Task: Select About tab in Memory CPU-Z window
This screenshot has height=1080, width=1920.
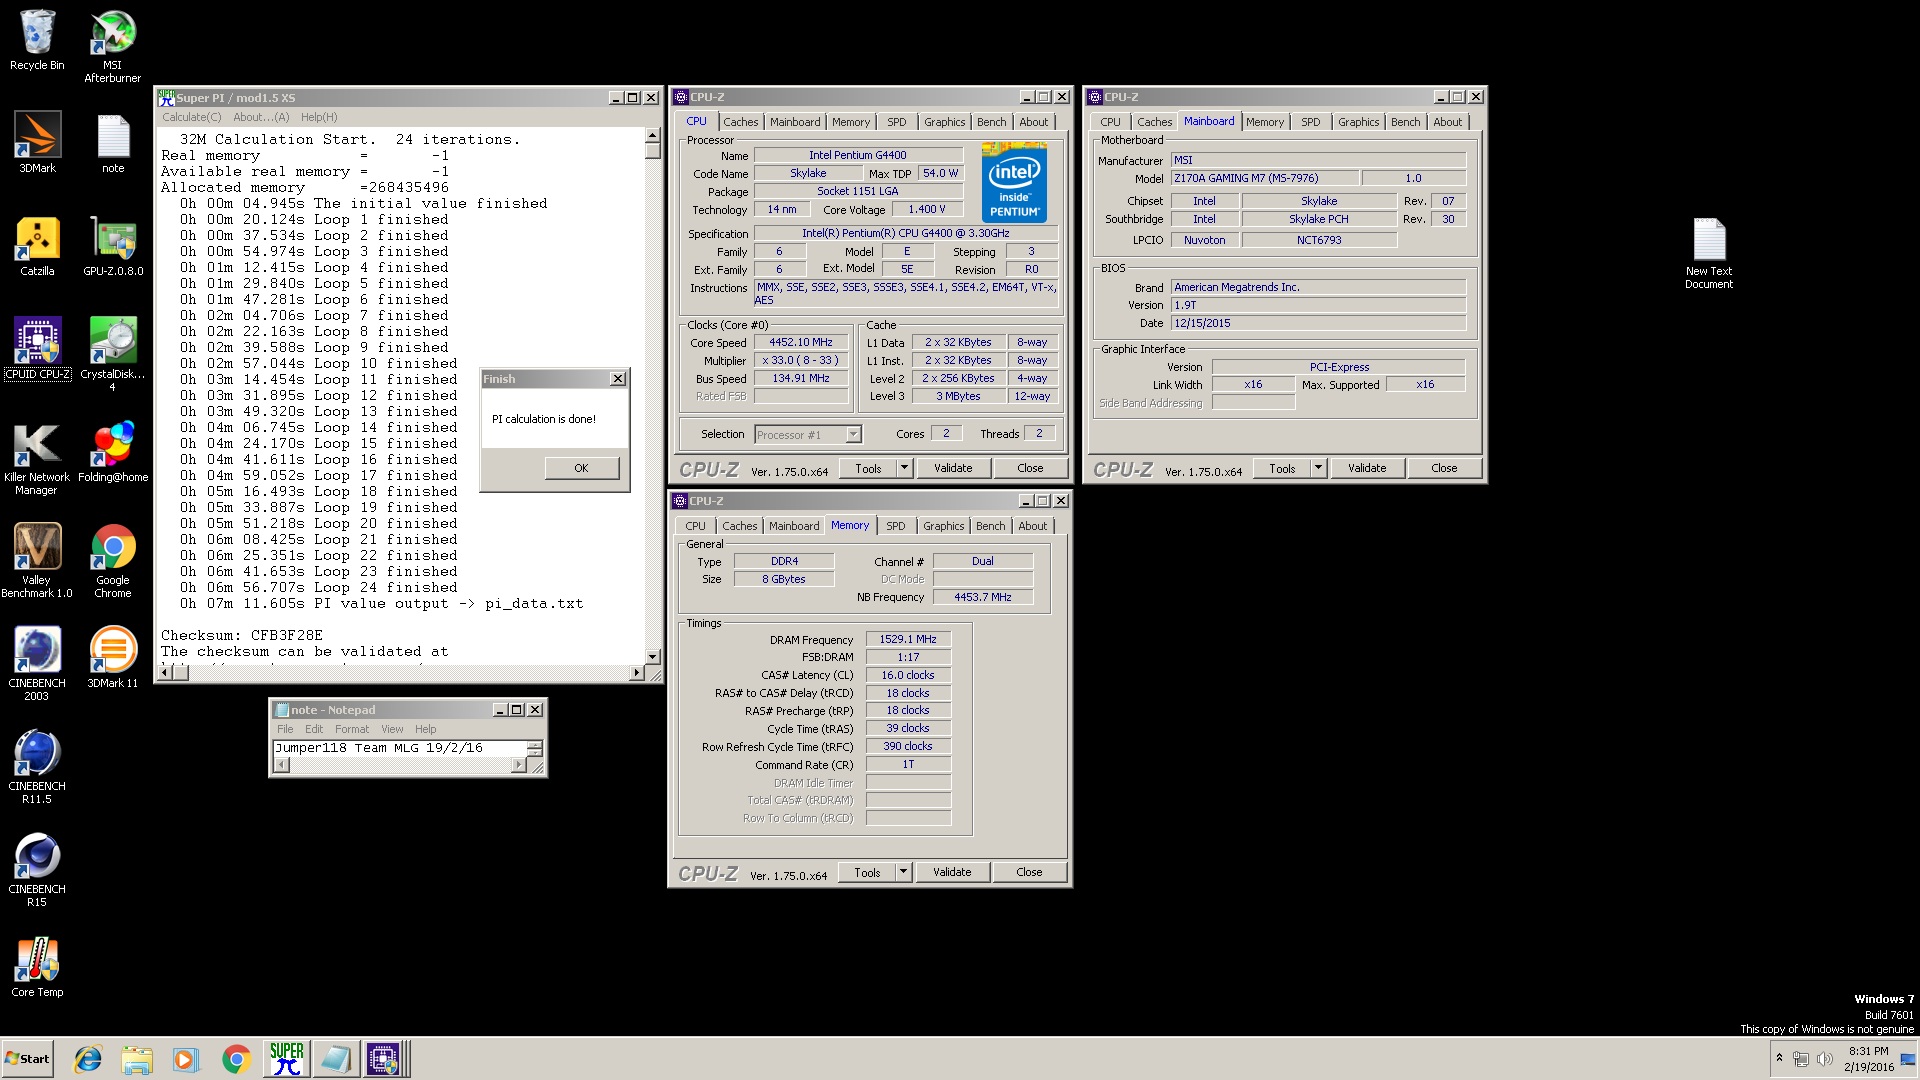Action: [x=1033, y=526]
